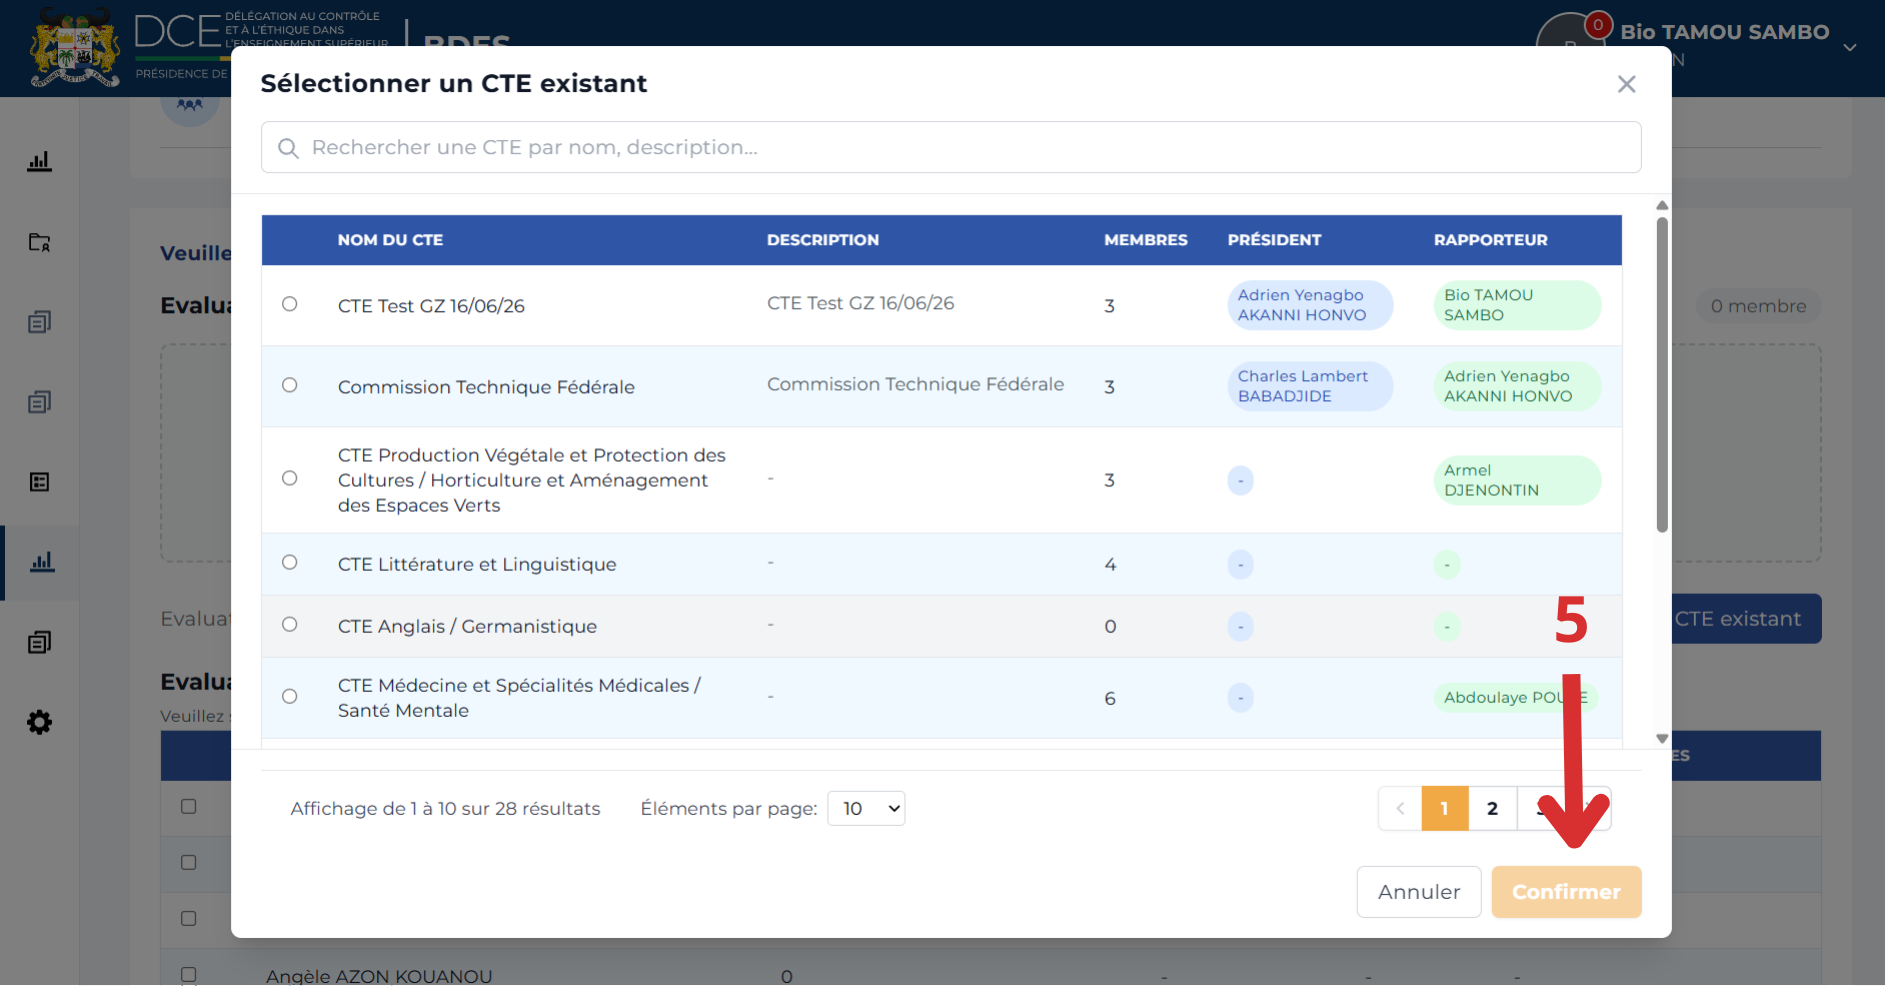Click CTE Anglais / Germanistique name

coord(467,626)
